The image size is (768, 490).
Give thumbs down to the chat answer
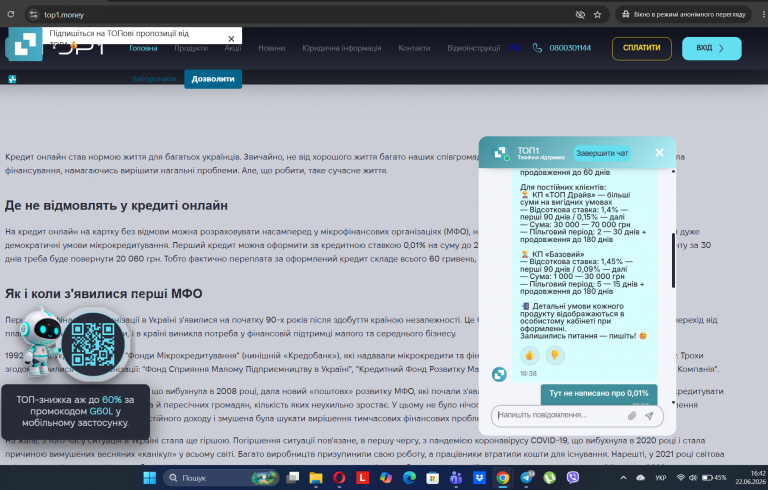(555, 355)
